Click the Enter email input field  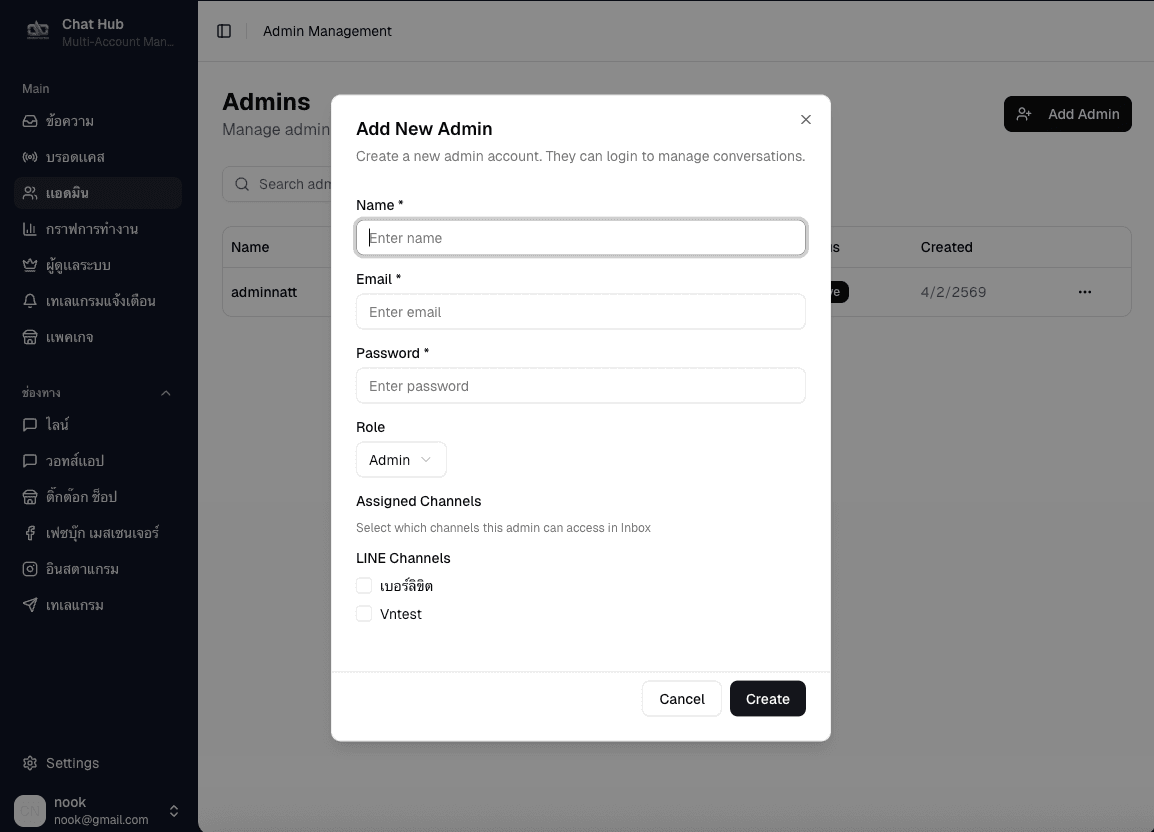coord(580,312)
